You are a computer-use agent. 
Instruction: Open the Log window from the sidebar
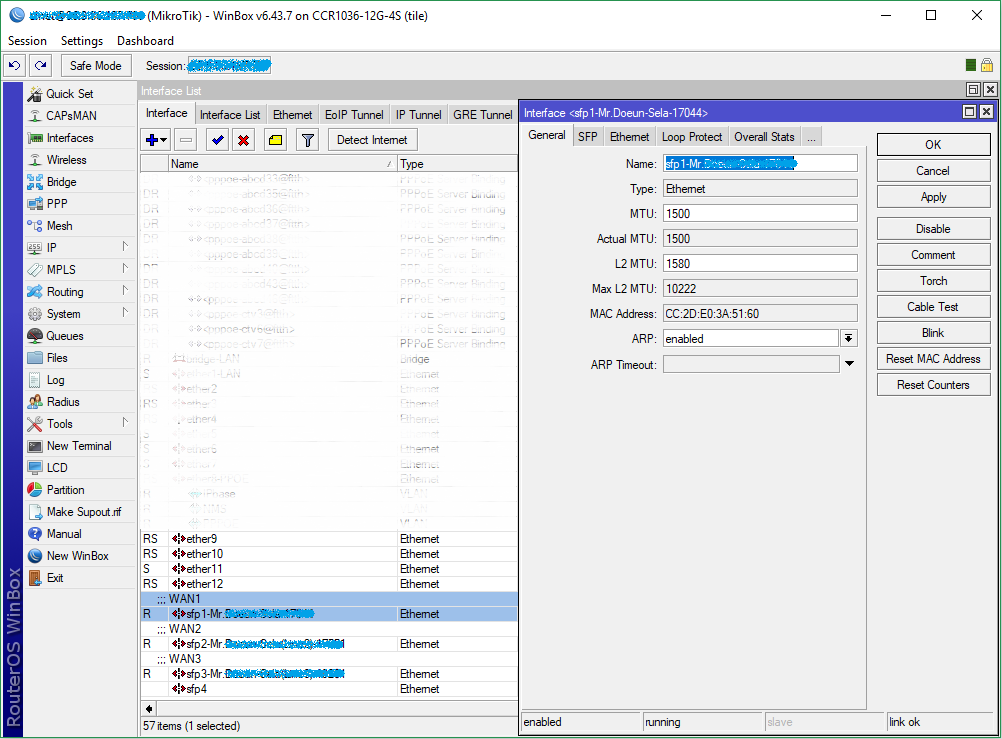click(x=52, y=379)
